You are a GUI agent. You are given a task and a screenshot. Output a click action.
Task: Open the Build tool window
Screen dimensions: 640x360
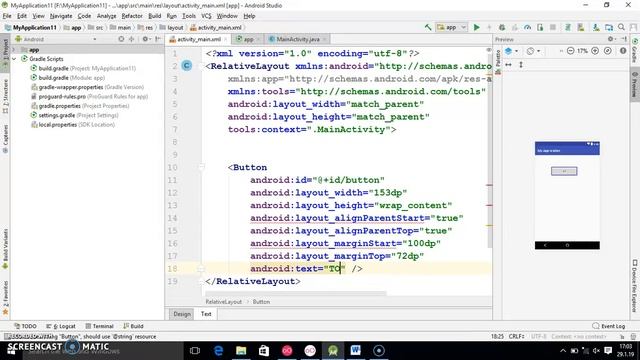133,326
